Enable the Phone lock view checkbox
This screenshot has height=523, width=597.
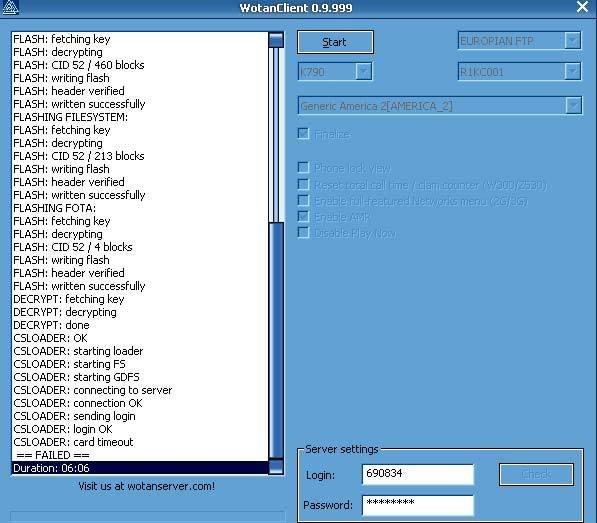click(303, 167)
